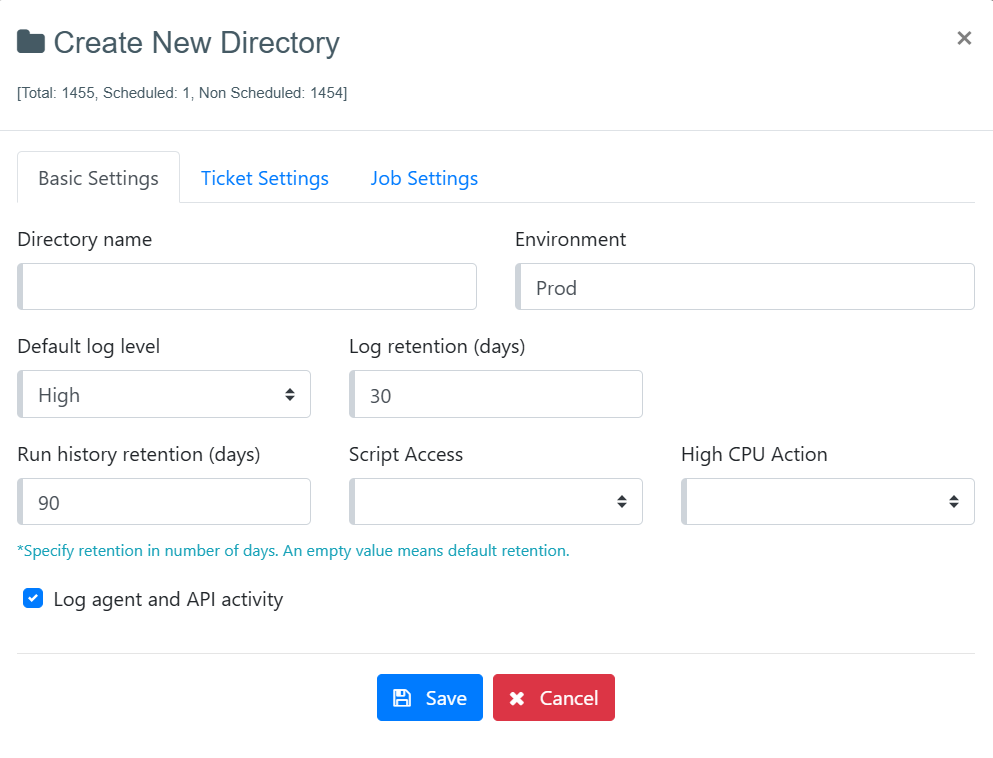Screen dimensions: 993x758
Task: Click the floppy disk icon in Save
Action: pyautogui.click(x=402, y=698)
